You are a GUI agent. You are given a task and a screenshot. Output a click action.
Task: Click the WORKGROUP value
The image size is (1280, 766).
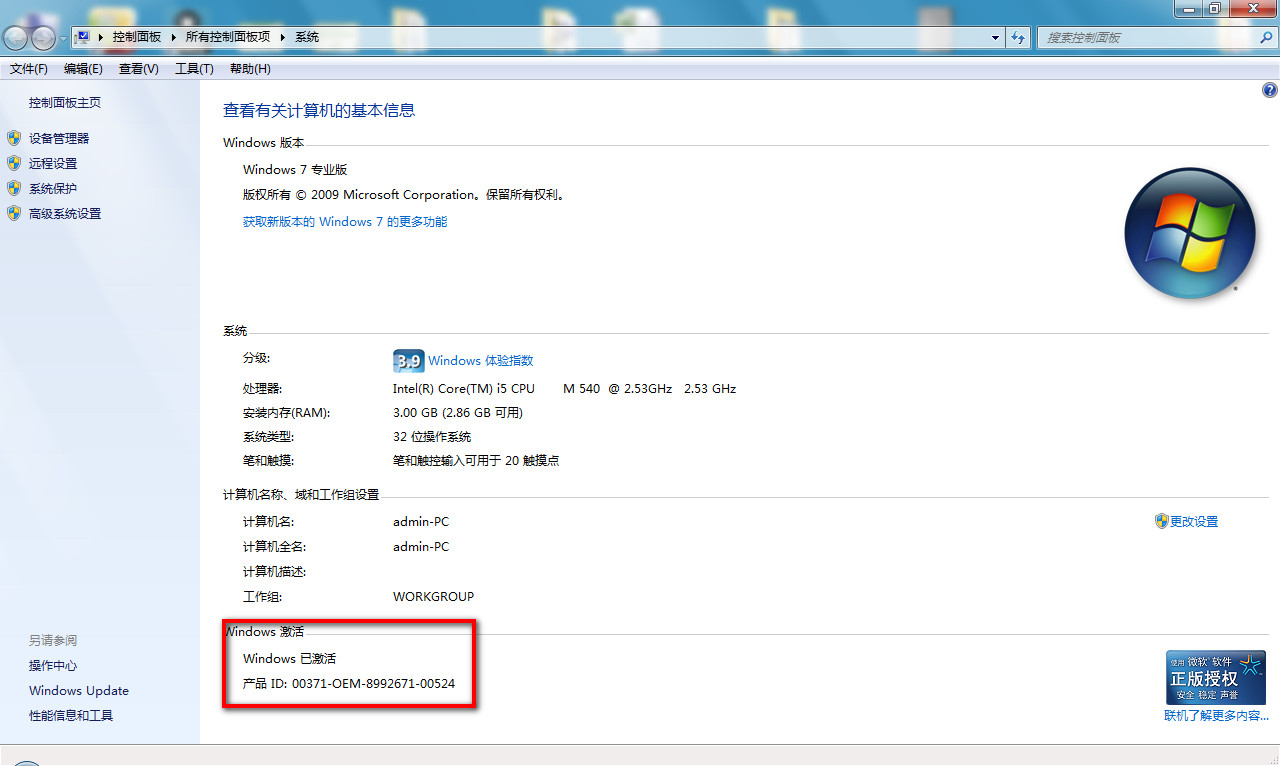pyautogui.click(x=434, y=597)
